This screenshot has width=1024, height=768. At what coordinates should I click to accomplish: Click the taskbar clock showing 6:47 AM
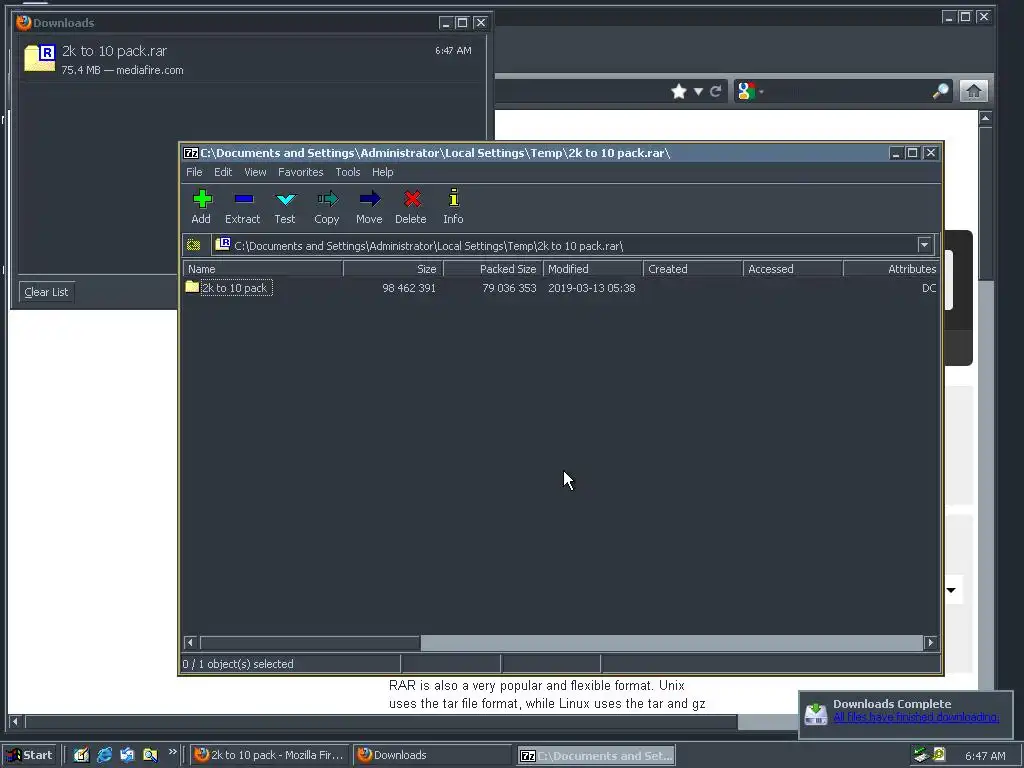[985, 756]
